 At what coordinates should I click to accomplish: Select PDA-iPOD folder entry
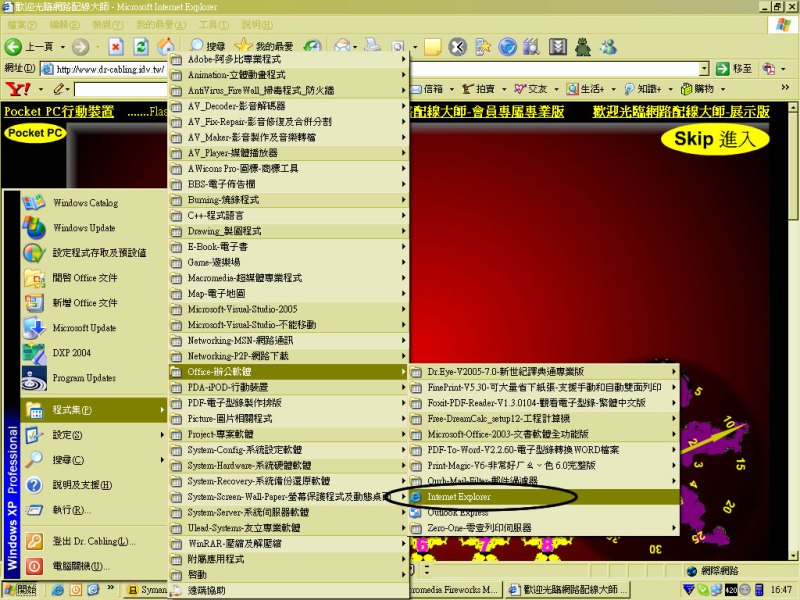point(289,387)
